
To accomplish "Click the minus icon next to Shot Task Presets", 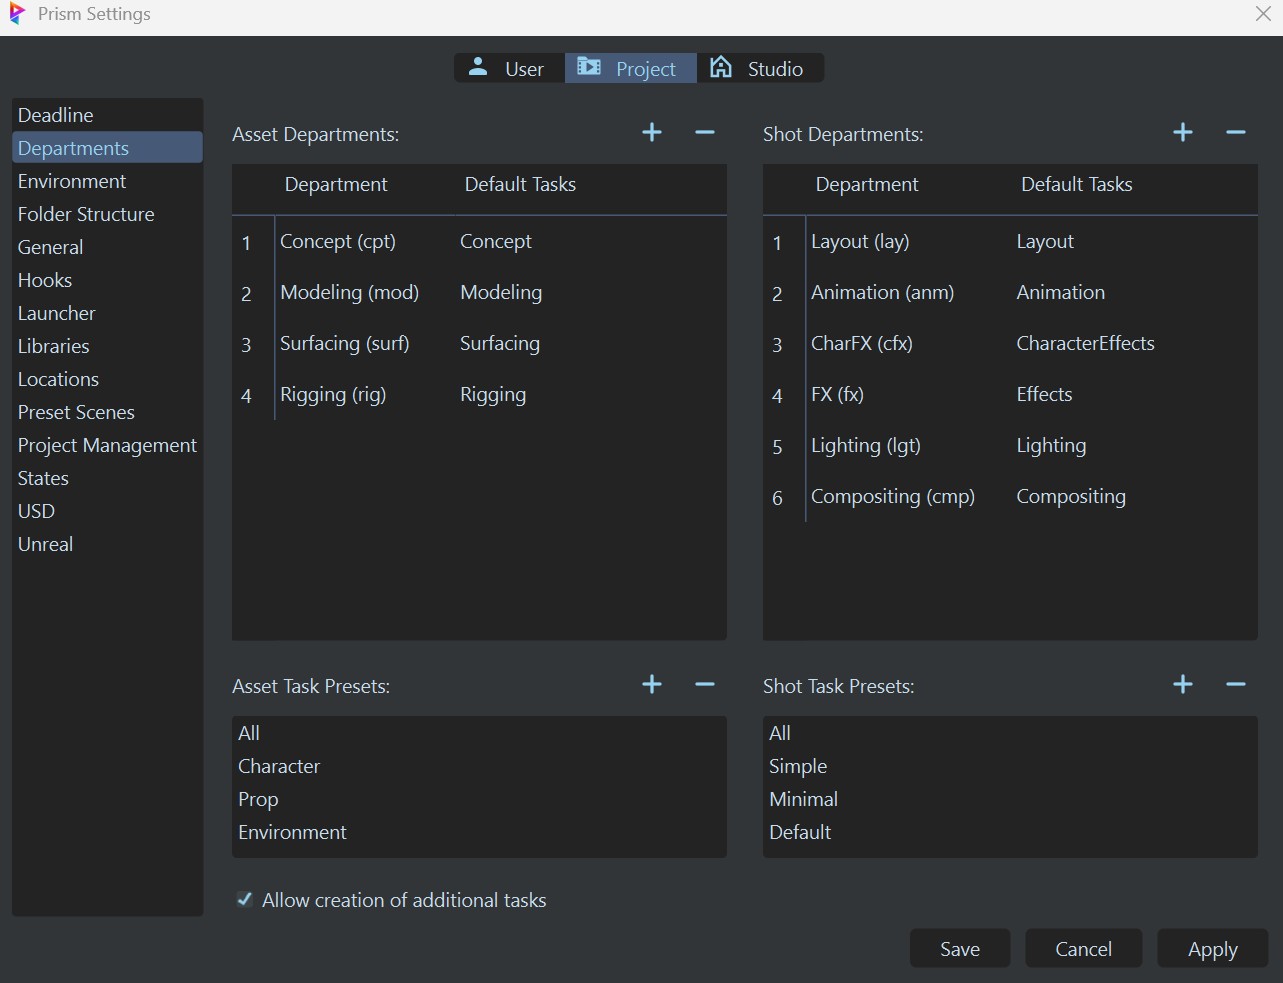I will pos(1235,684).
